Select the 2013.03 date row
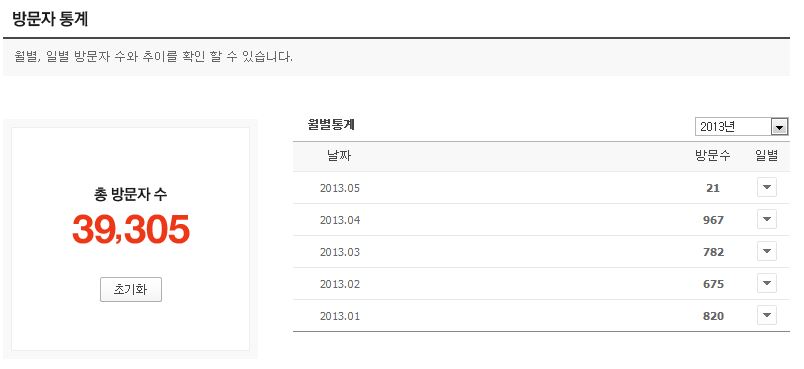 point(541,252)
